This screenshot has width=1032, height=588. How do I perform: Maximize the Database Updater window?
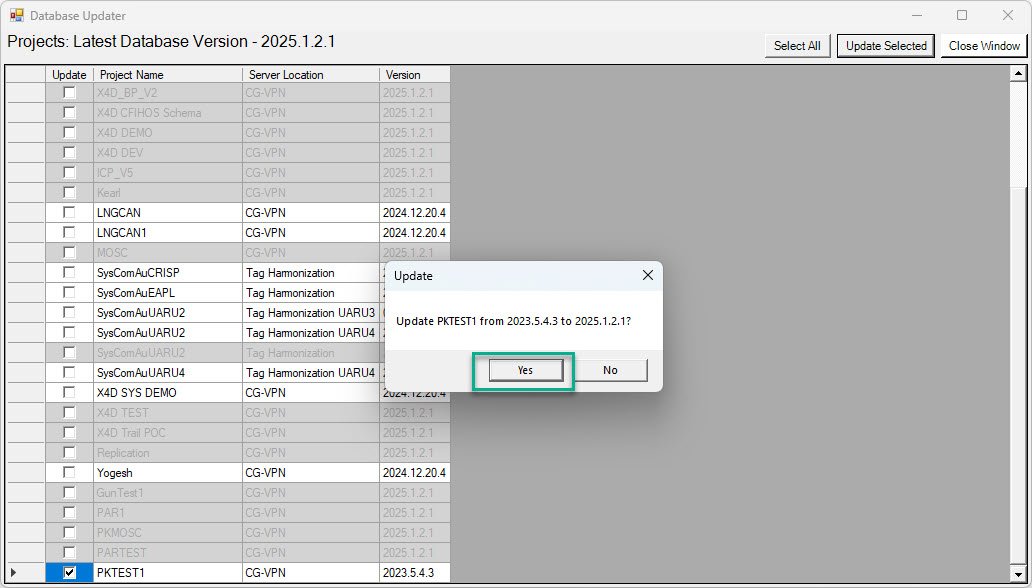(962, 15)
